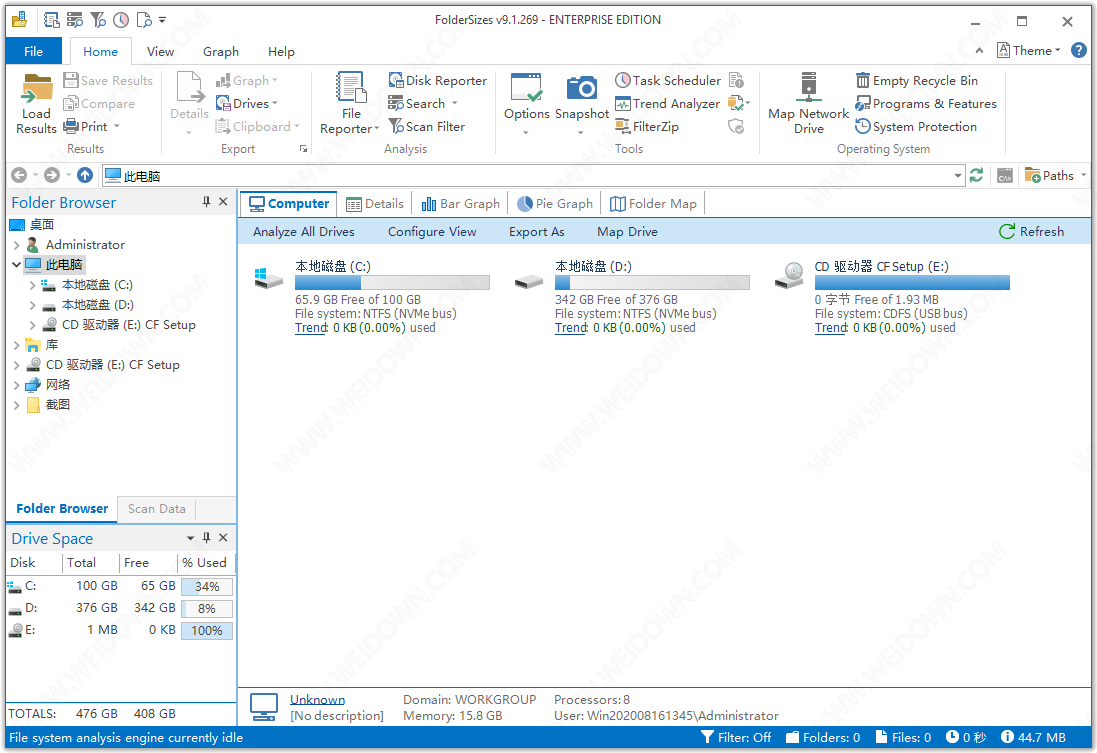Open the Scan Filter tool
Screen dimensions: 1097x753
pos(426,126)
